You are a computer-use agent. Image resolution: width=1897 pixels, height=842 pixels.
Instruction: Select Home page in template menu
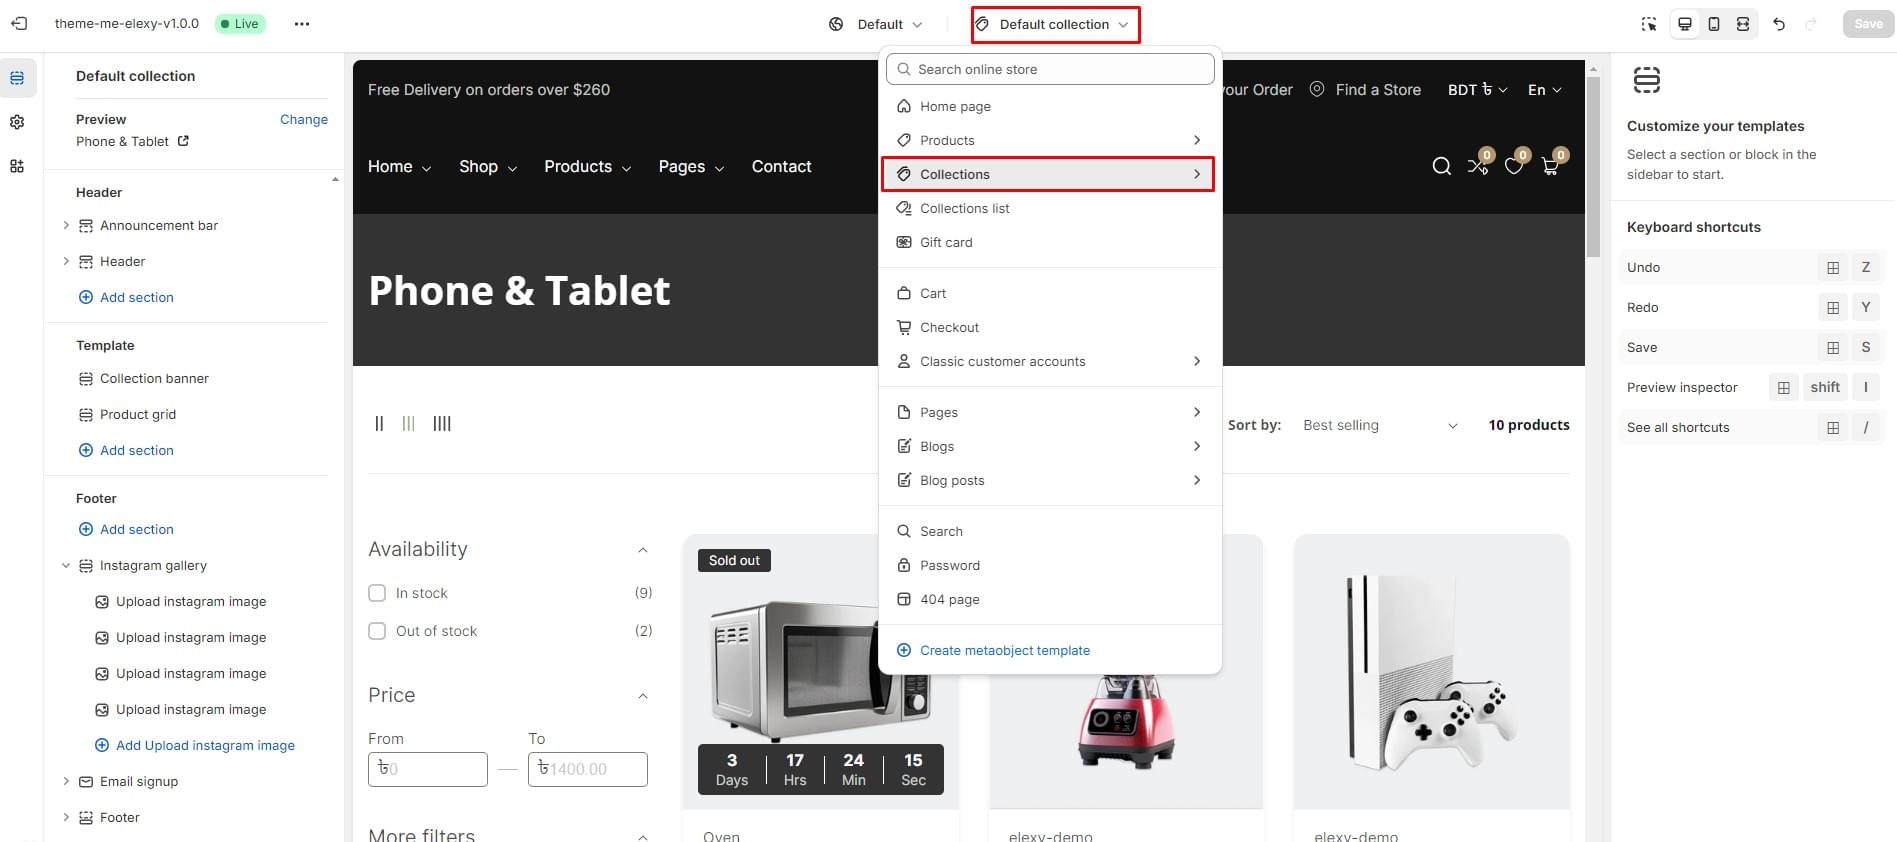tap(1050, 106)
